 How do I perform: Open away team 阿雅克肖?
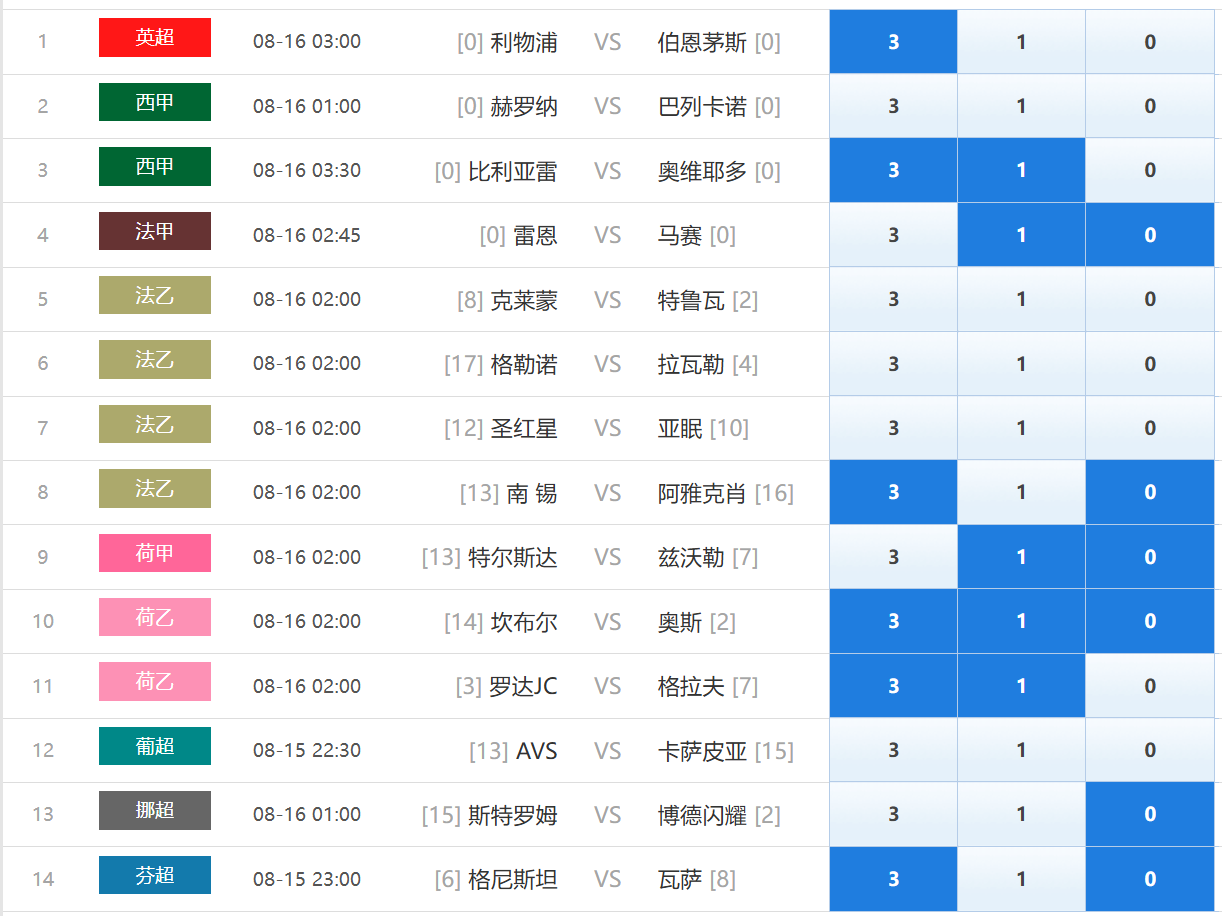click(702, 492)
